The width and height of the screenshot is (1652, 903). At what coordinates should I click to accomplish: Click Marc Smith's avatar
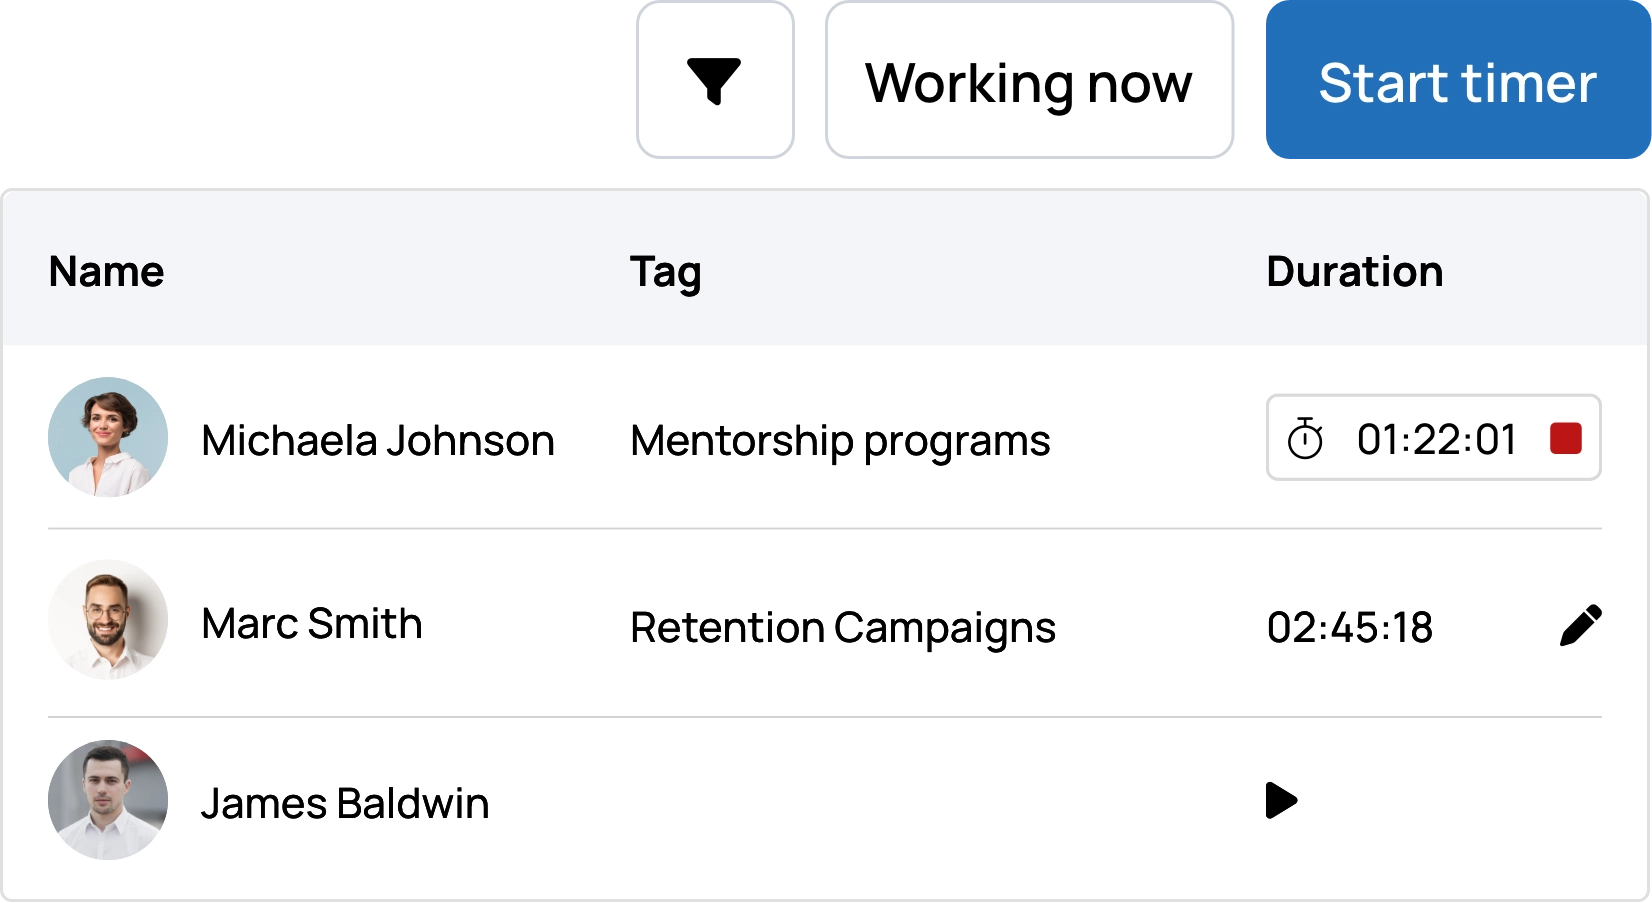[108, 620]
